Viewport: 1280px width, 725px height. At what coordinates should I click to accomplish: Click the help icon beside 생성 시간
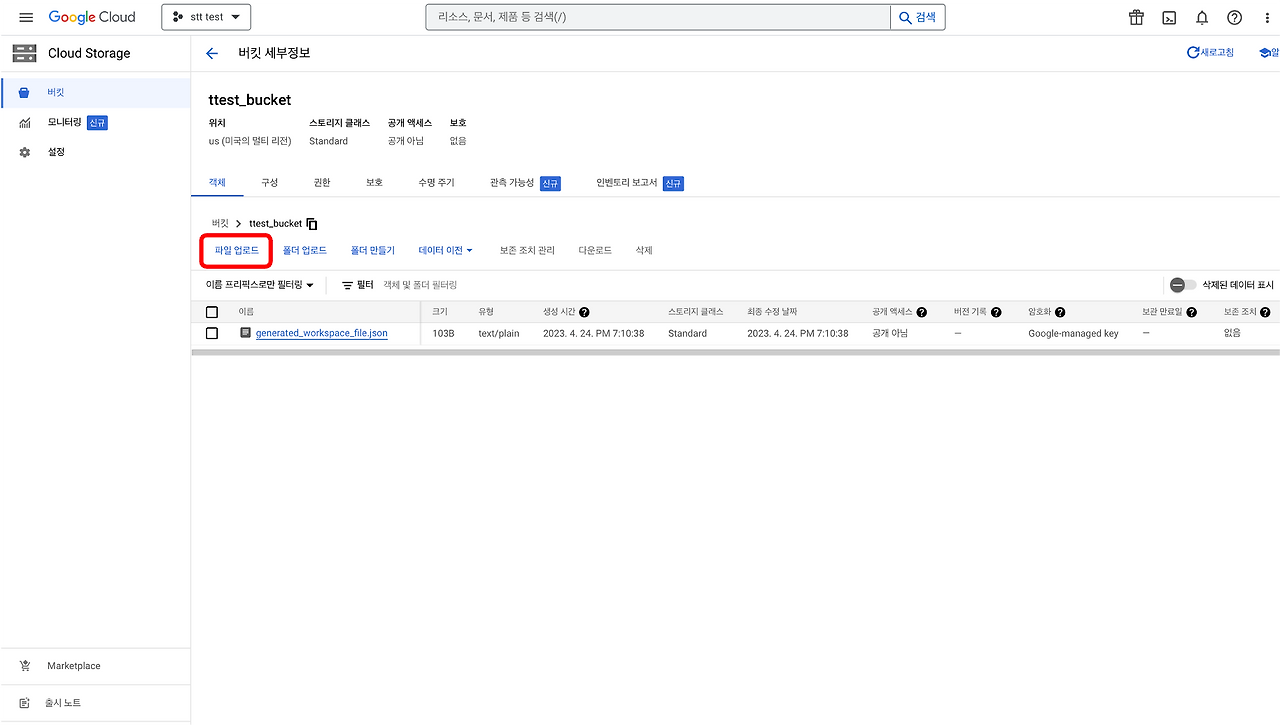point(584,312)
